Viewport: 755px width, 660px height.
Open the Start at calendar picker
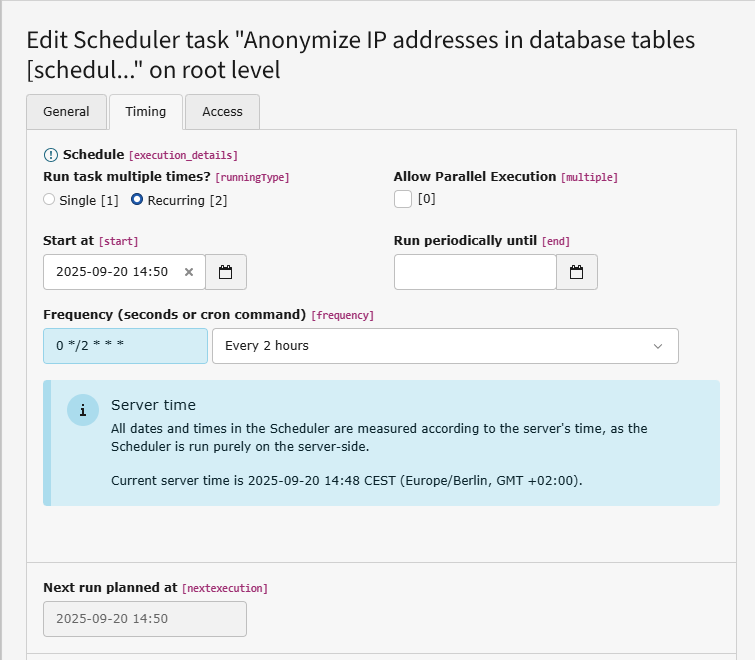(x=226, y=272)
